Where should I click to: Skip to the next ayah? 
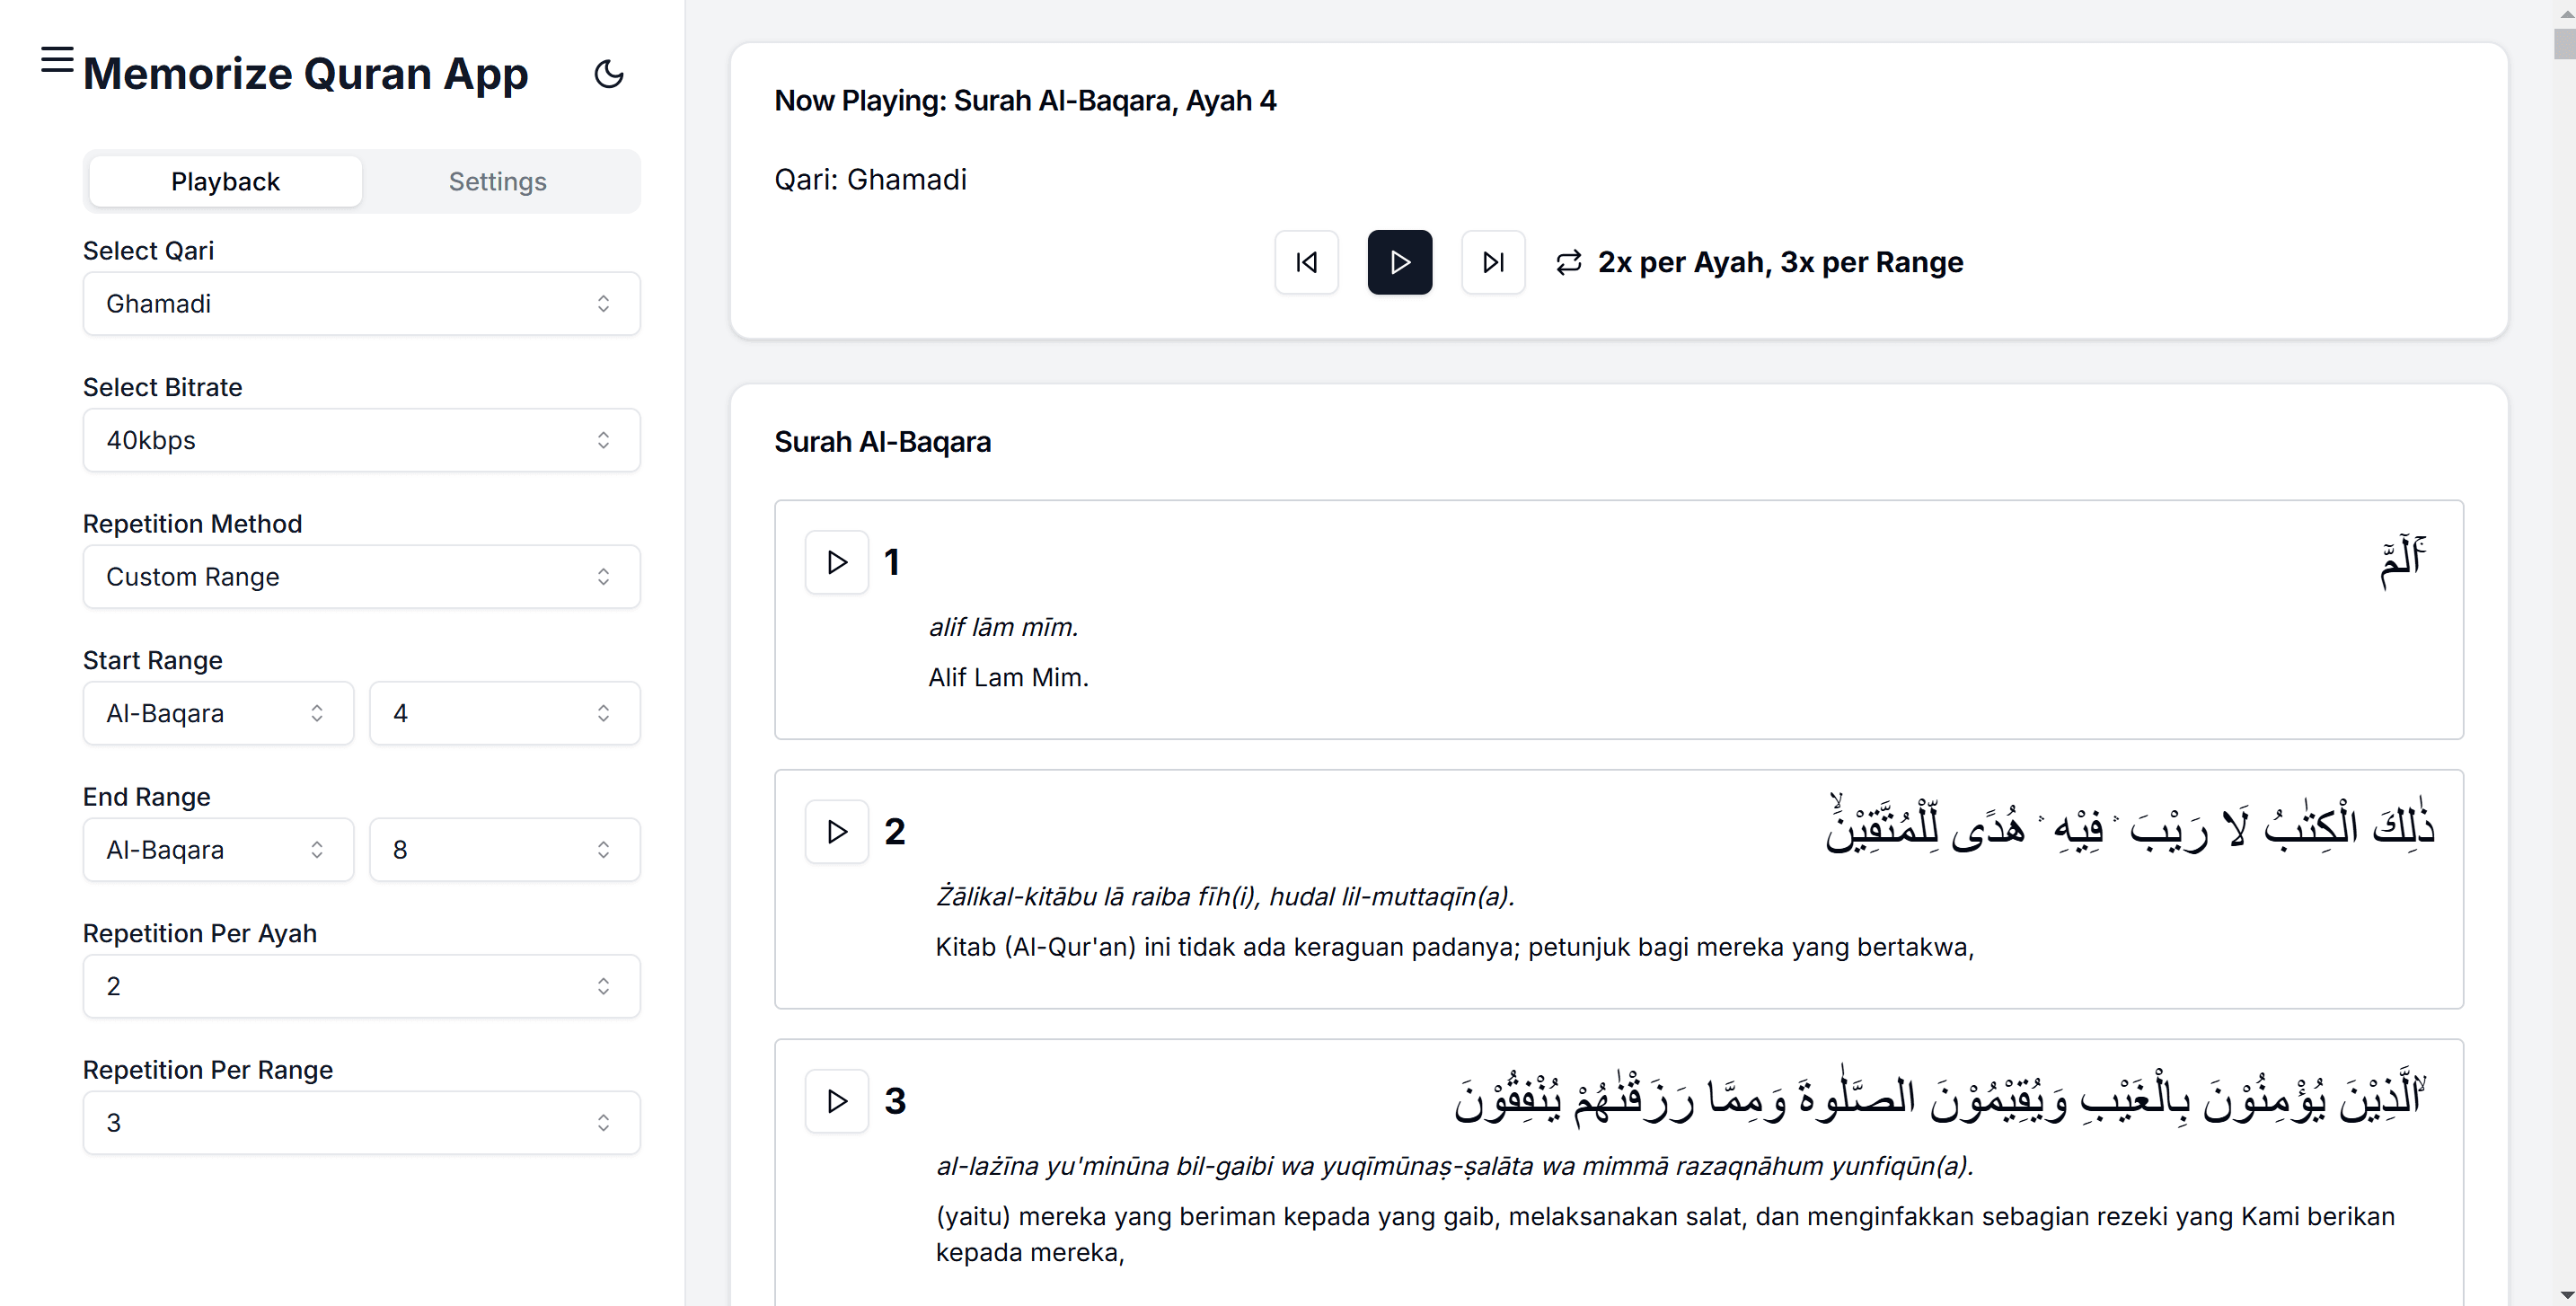tap(1492, 262)
